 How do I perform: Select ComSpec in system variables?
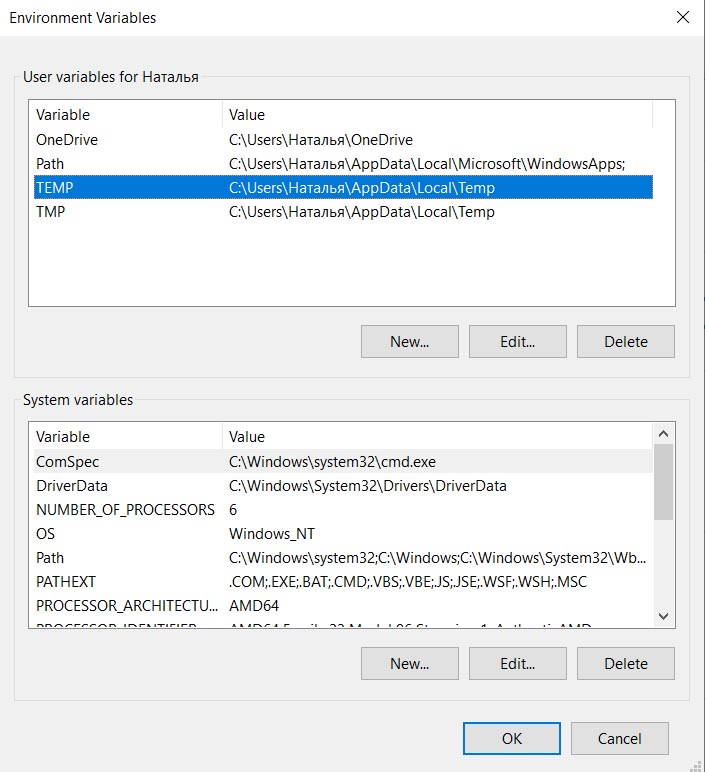point(67,462)
